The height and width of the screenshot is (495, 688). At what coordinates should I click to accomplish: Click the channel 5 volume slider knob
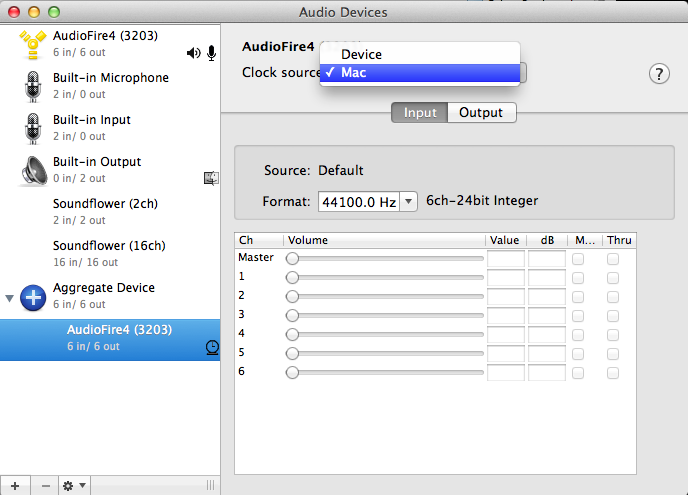pyautogui.click(x=292, y=353)
